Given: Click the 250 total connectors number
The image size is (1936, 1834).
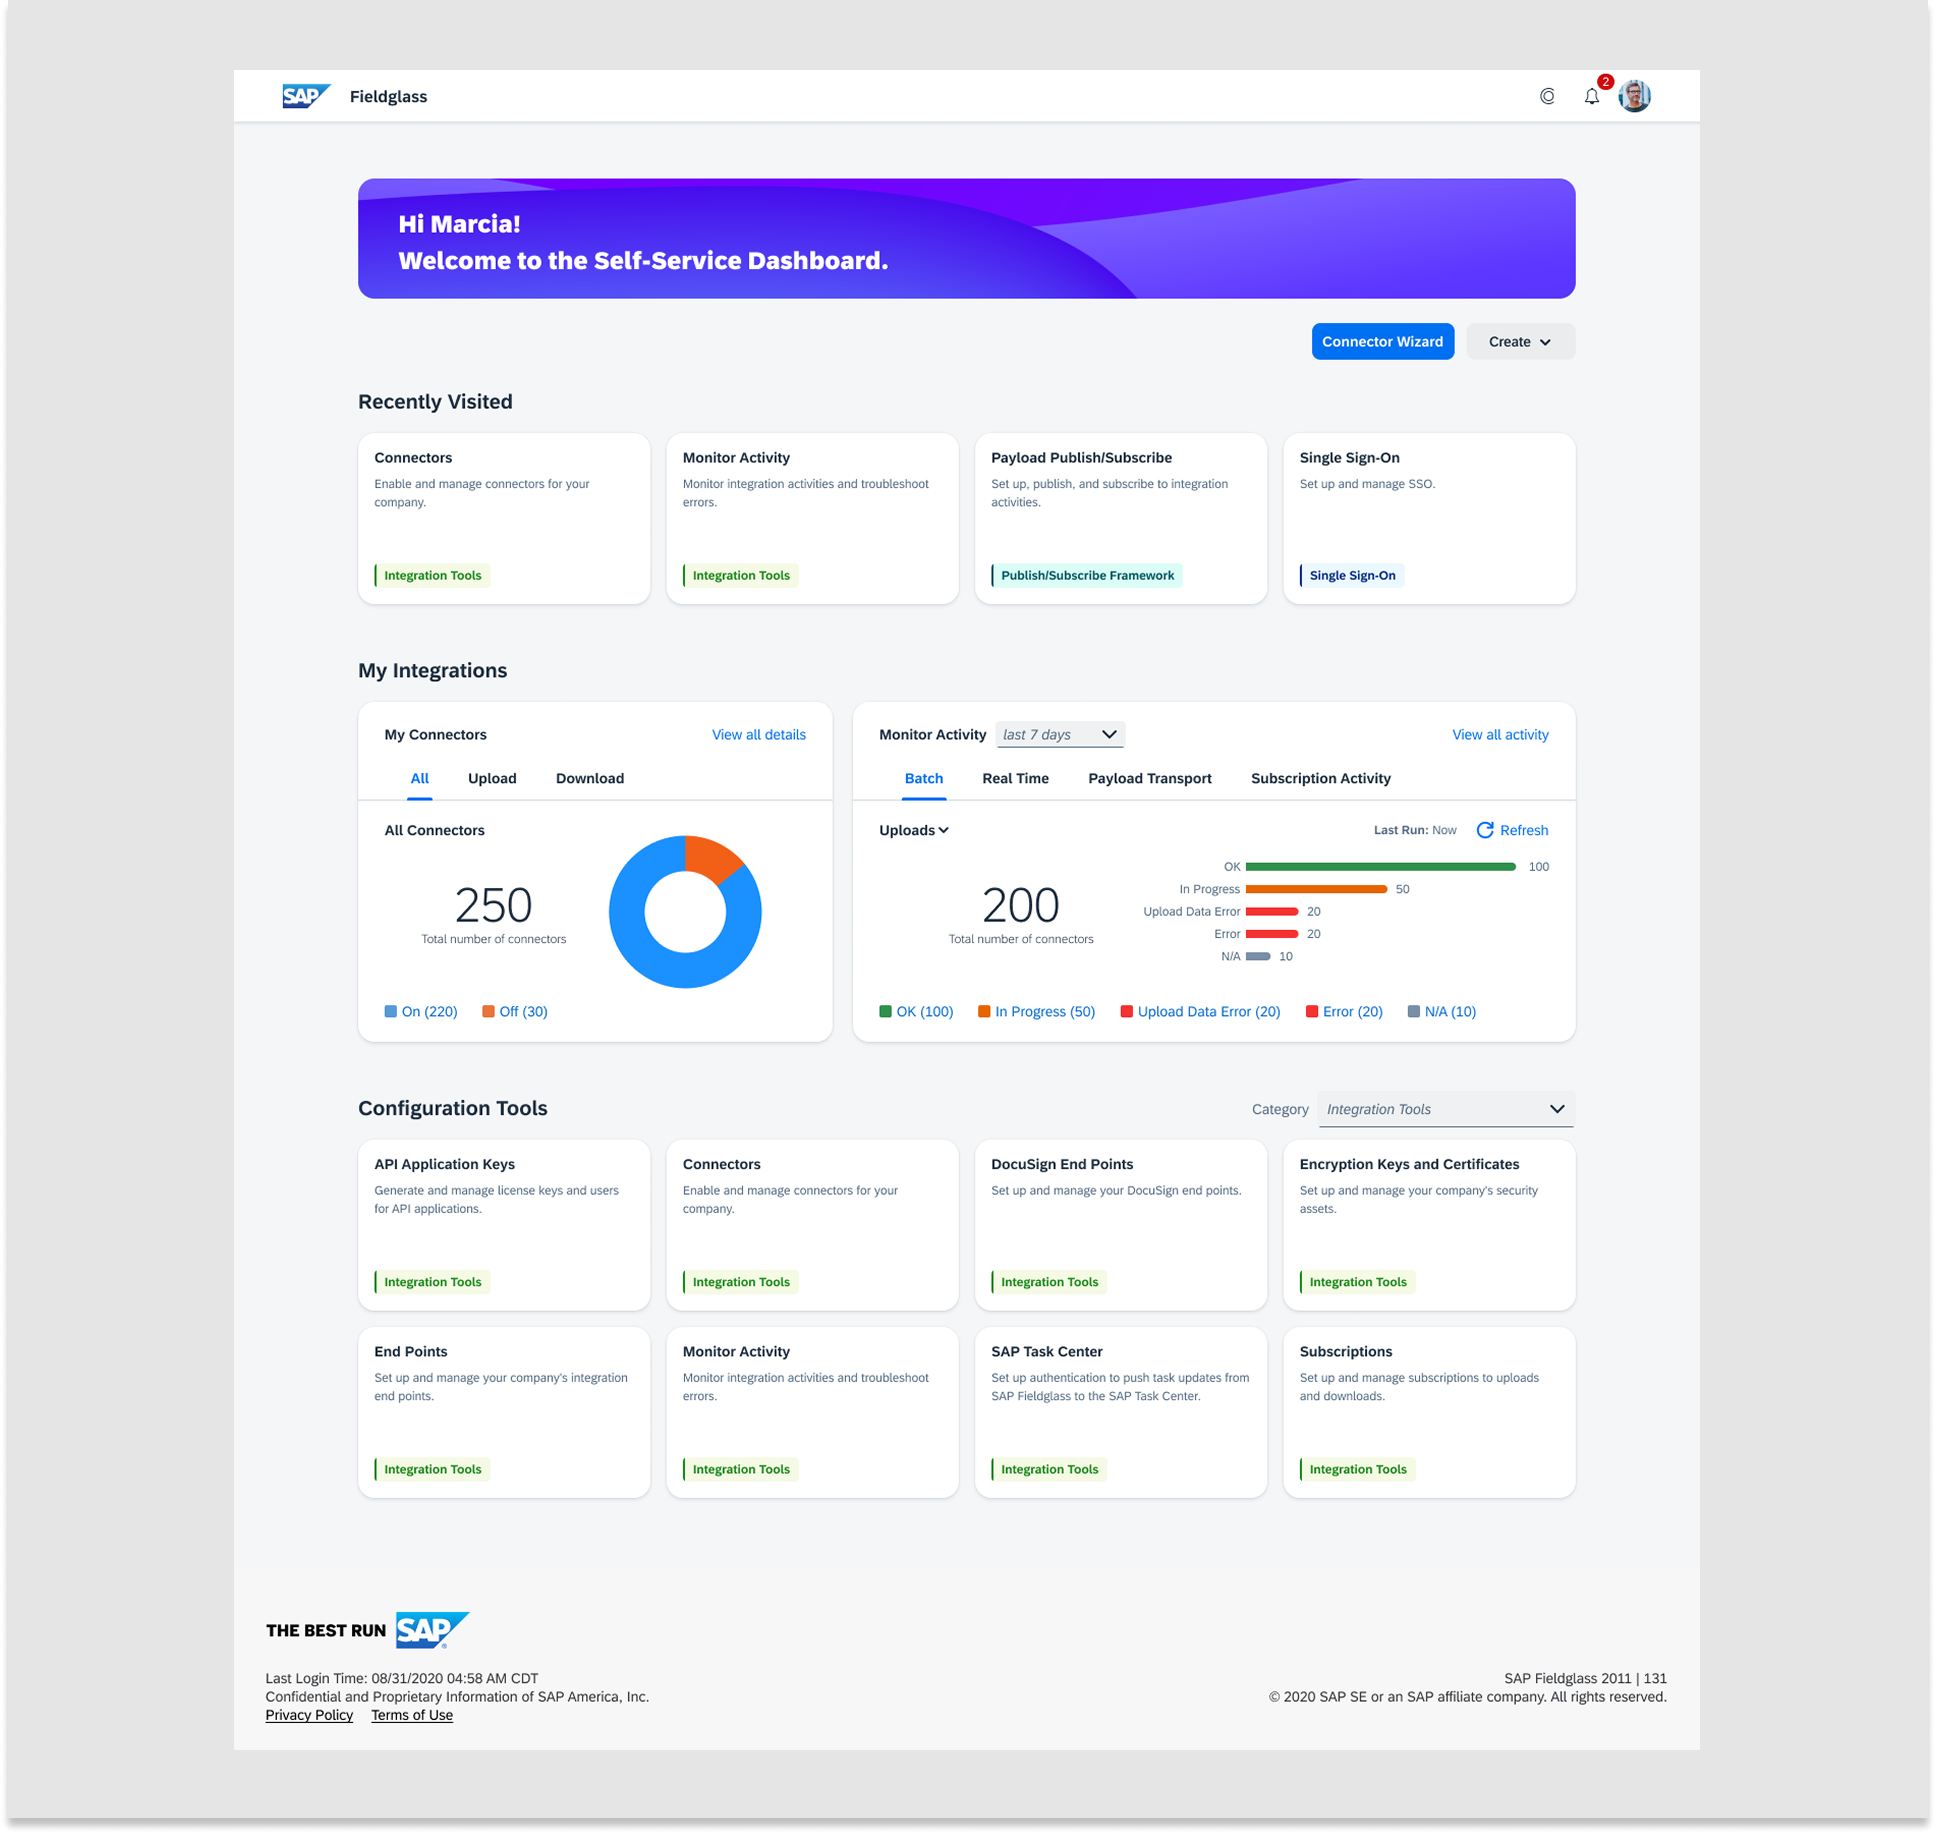Looking at the screenshot, I should point(493,905).
